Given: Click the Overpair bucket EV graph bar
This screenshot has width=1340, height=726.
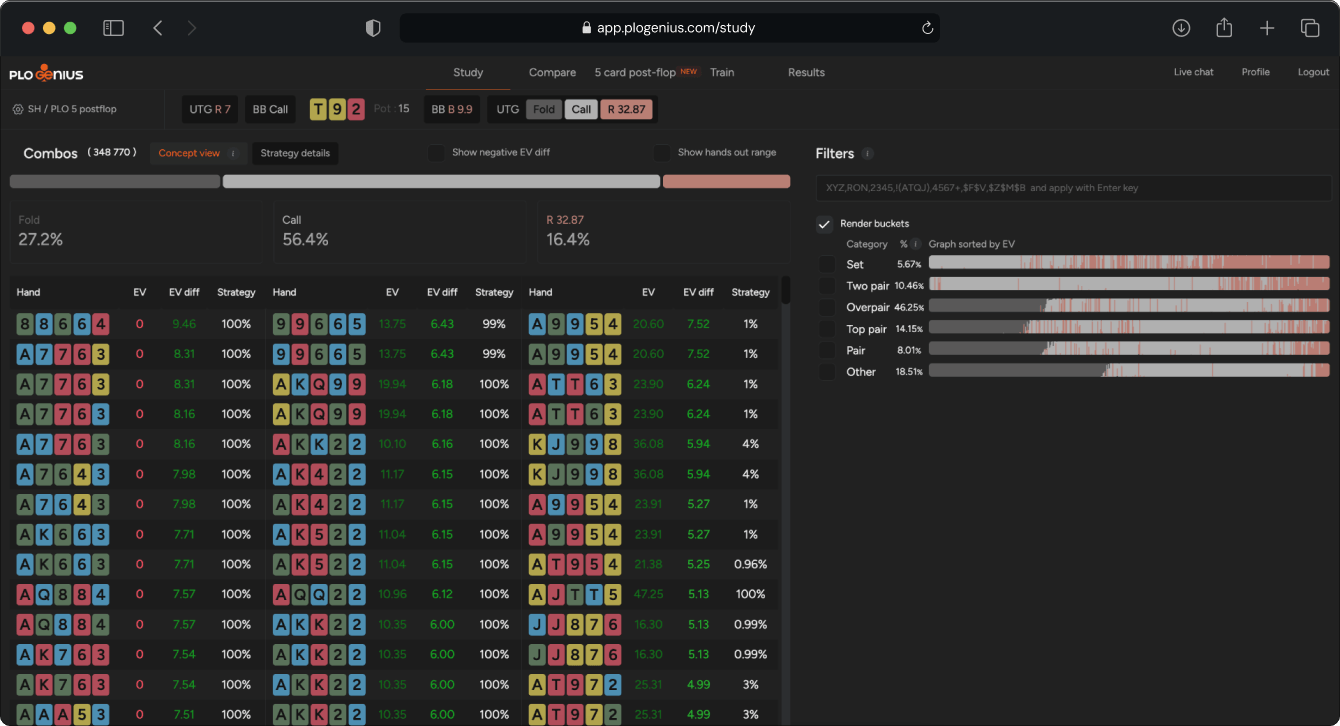Looking at the screenshot, I should tap(1129, 307).
